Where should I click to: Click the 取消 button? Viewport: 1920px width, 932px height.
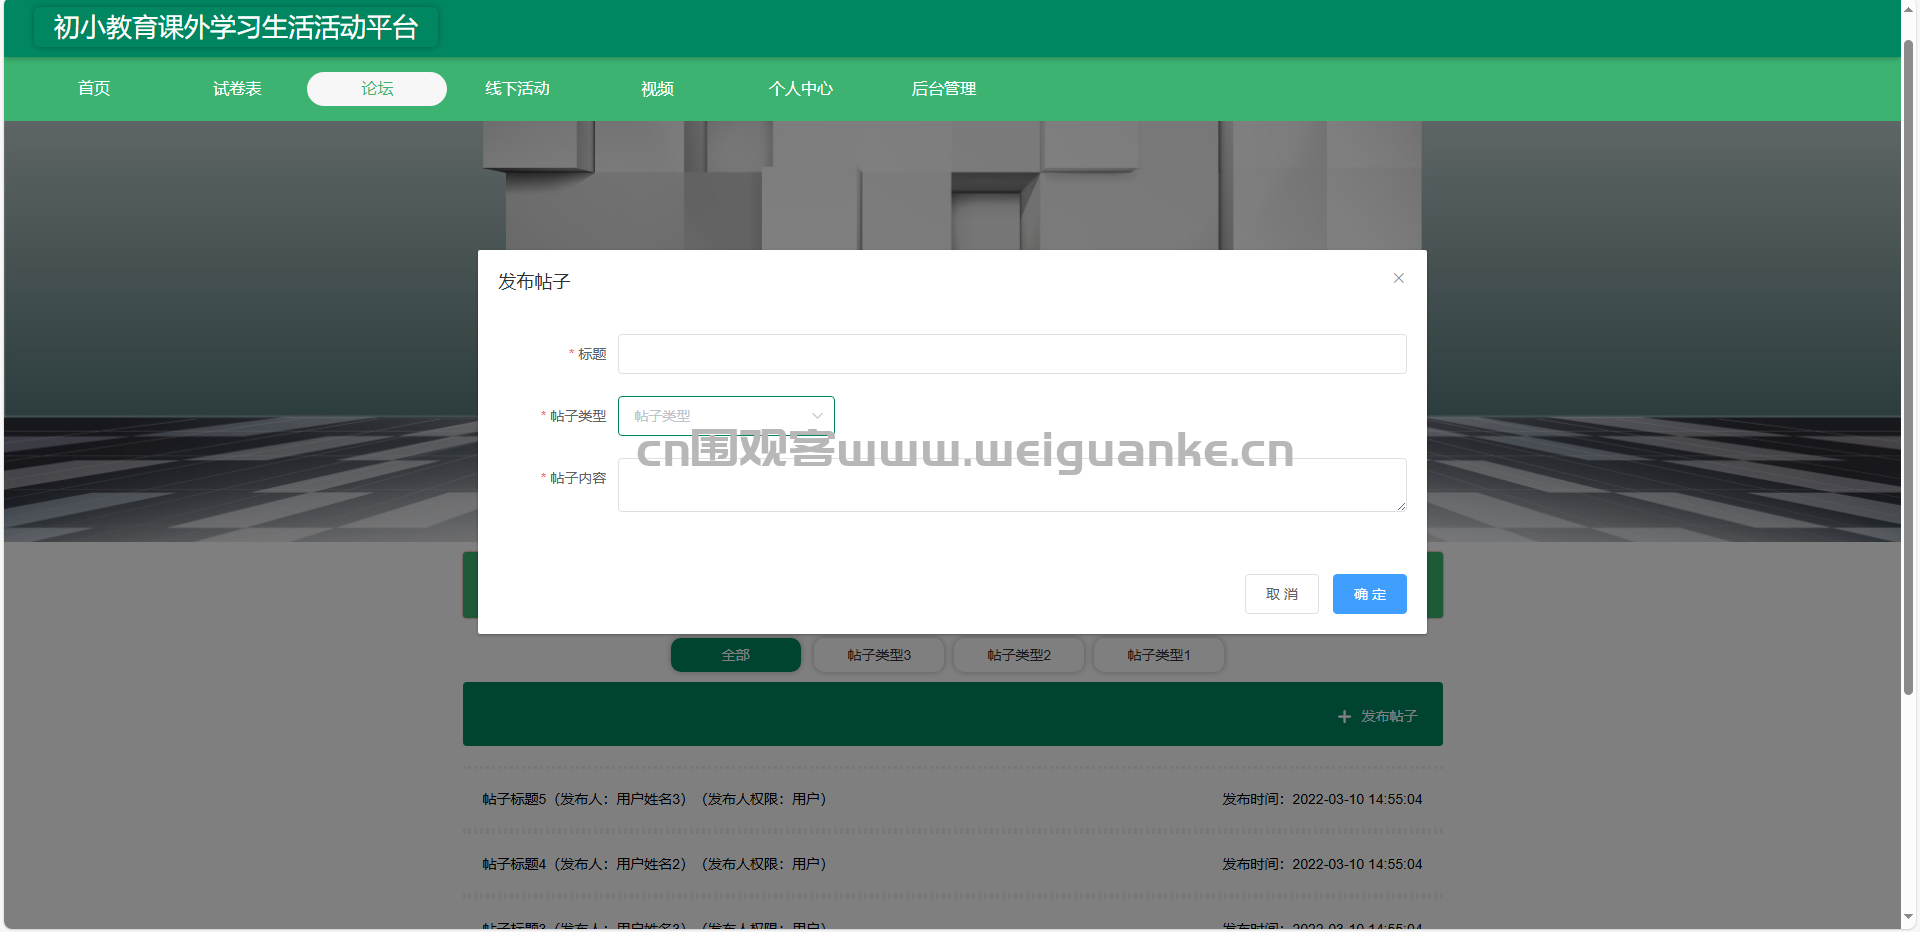(x=1281, y=594)
